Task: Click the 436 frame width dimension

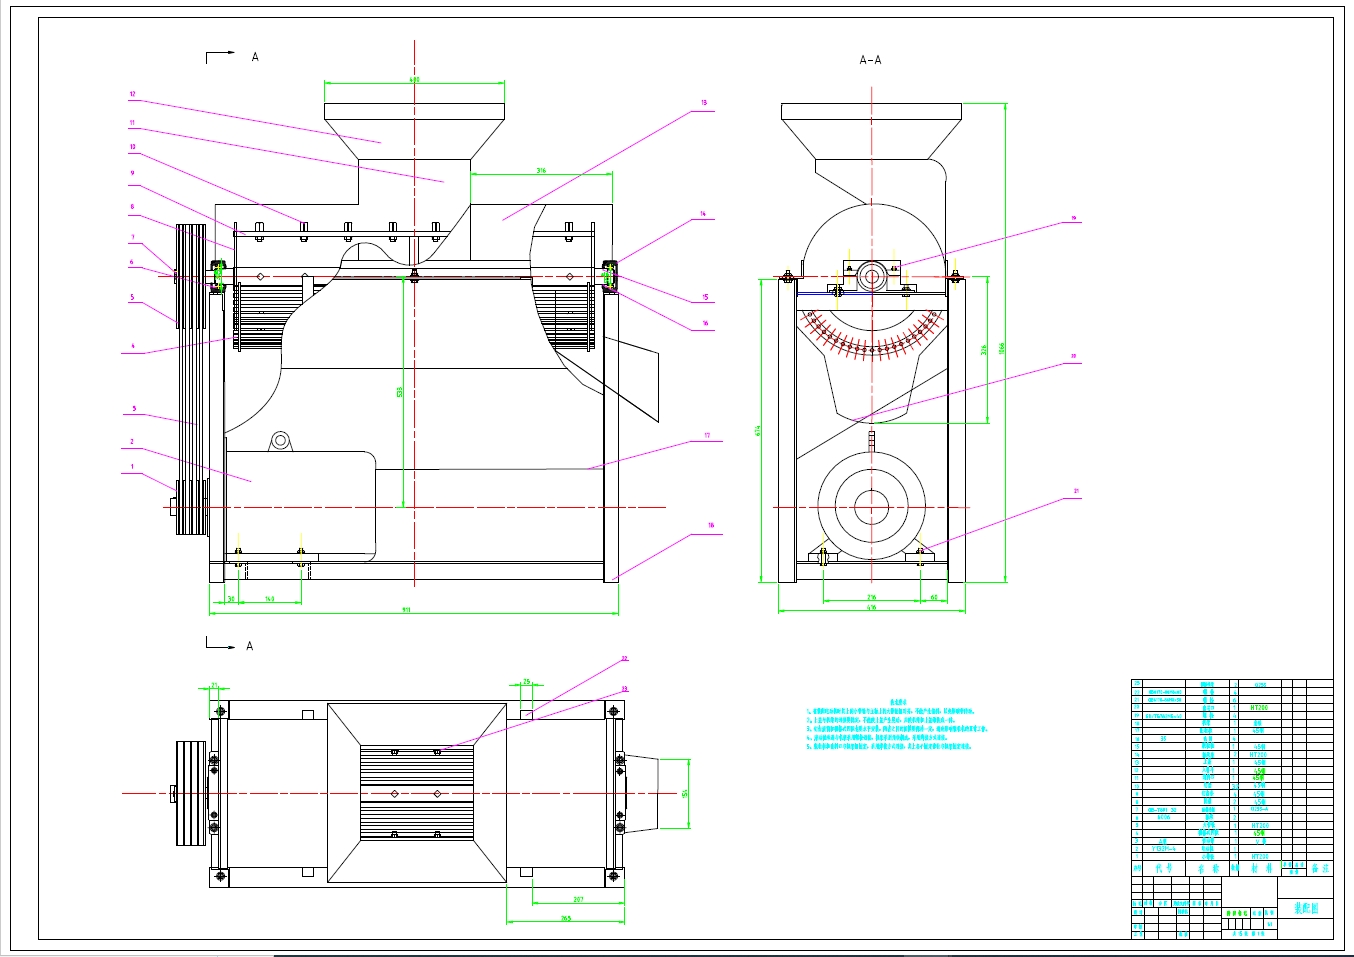Action: 871,607
